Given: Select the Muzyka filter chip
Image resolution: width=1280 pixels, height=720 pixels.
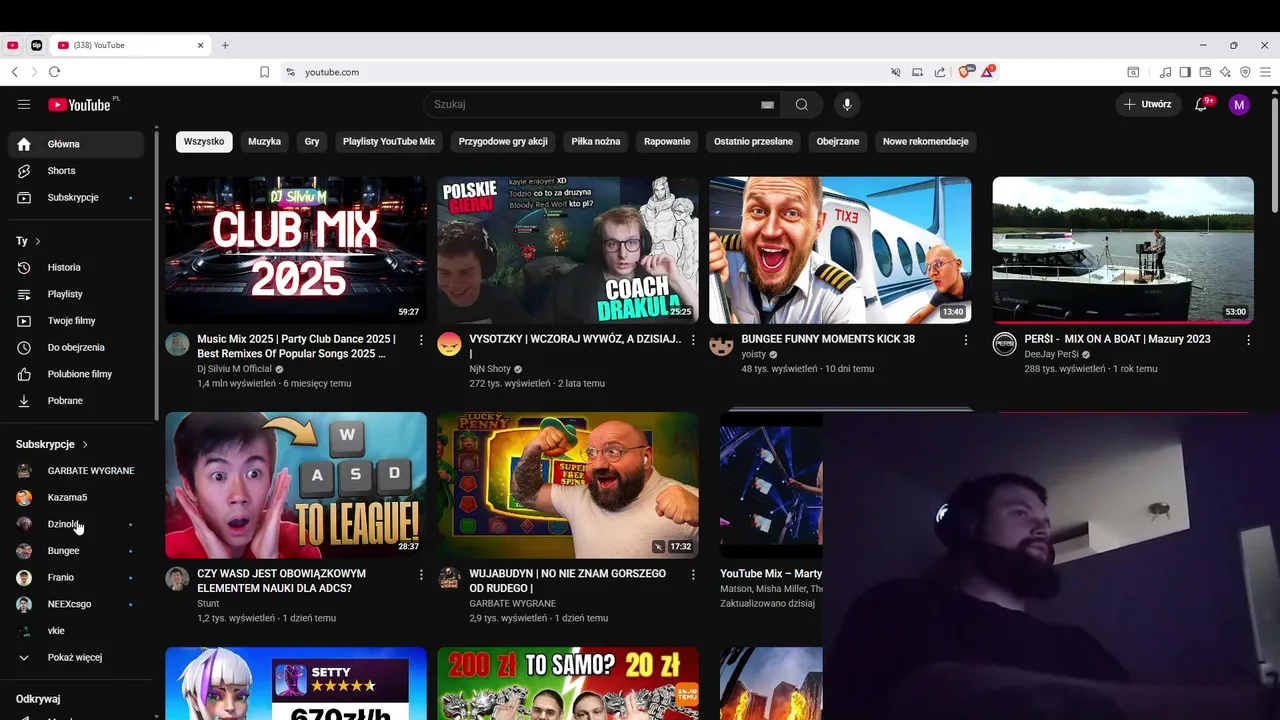Looking at the screenshot, I should pyautogui.click(x=265, y=141).
